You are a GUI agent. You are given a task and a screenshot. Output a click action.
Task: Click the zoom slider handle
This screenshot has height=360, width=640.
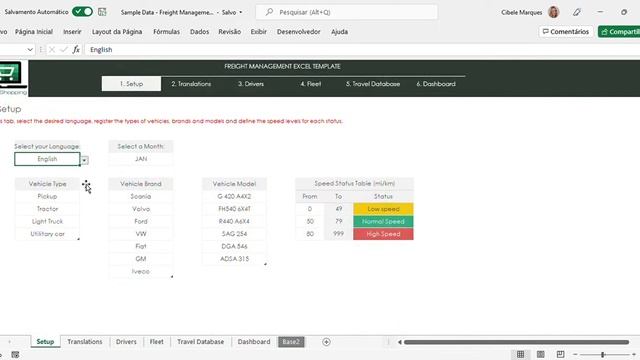pos(603,355)
